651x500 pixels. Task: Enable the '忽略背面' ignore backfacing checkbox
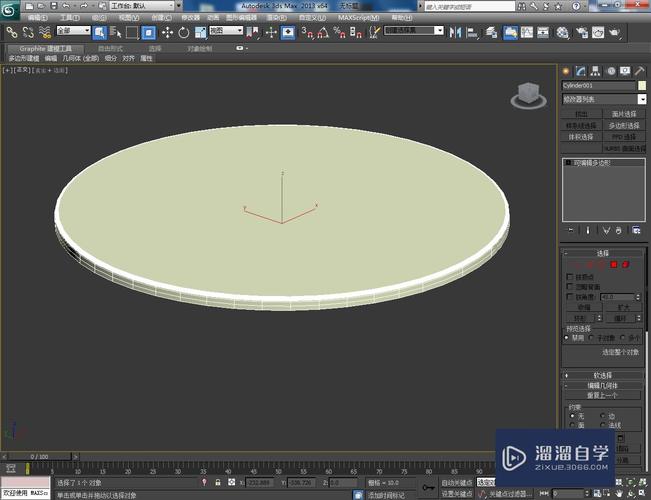(570, 287)
